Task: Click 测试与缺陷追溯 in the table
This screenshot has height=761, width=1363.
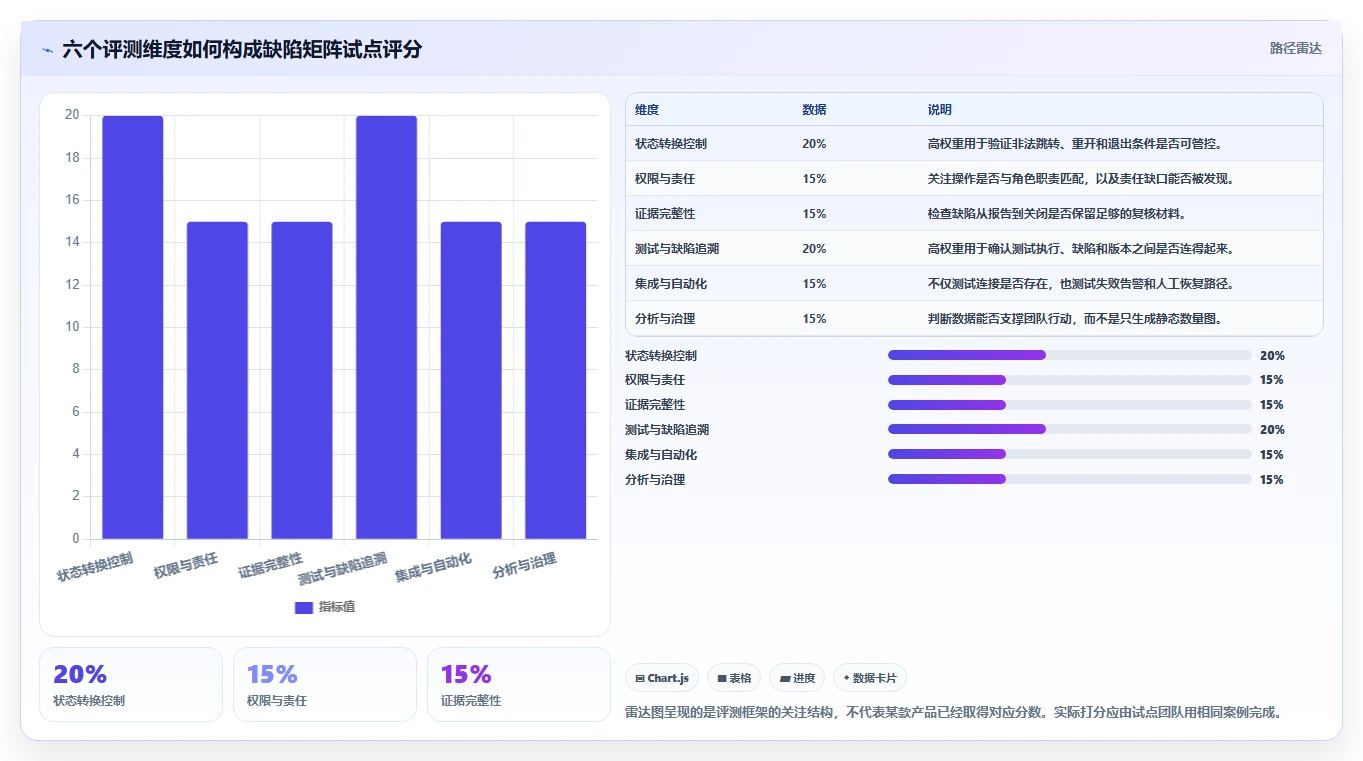Action: coord(677,249)
